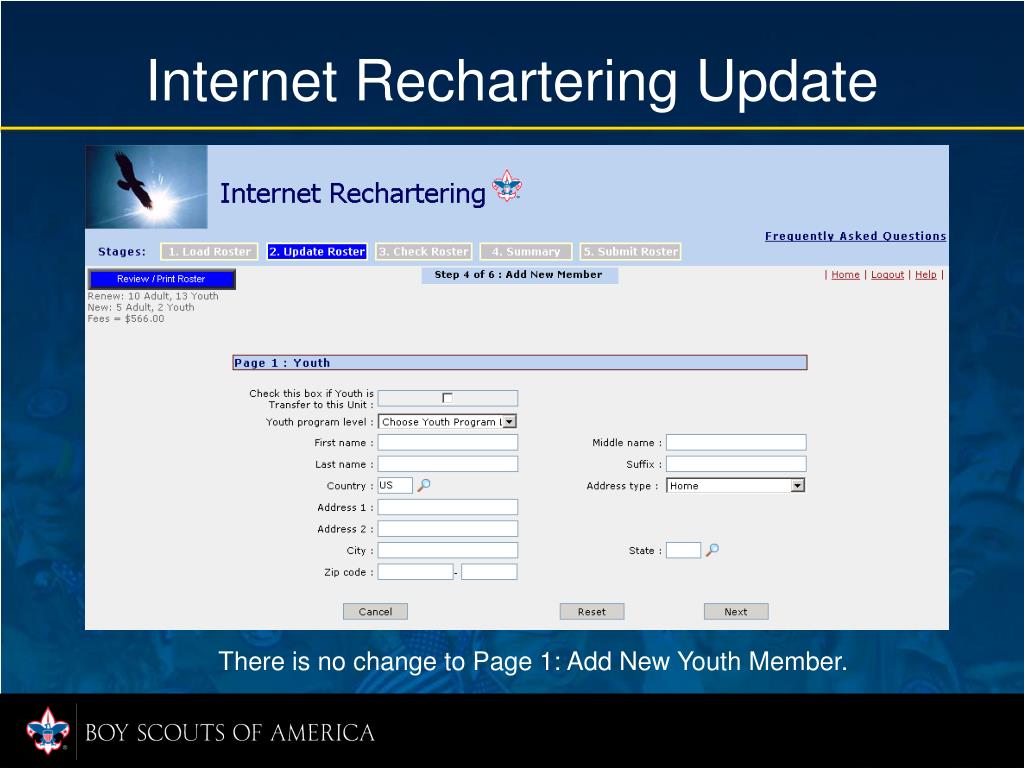The height and width of the screenshot is (768, 1024).
Task: Open the Frequently Asked Questions link
Action: click(x=856, y=236)
